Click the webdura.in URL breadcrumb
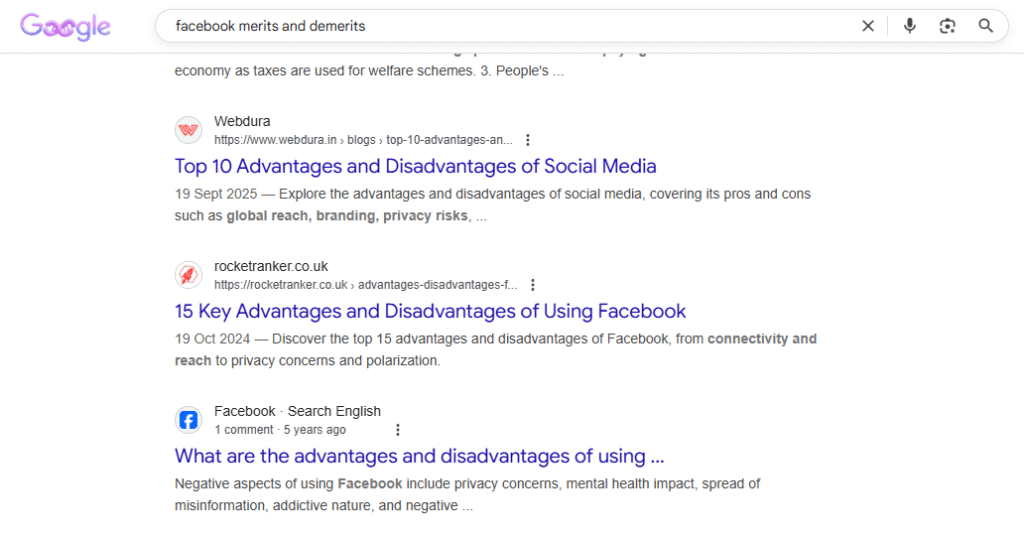Image resolution: width=1024 pixels, height=541 pixels. [x=363, y=140]
